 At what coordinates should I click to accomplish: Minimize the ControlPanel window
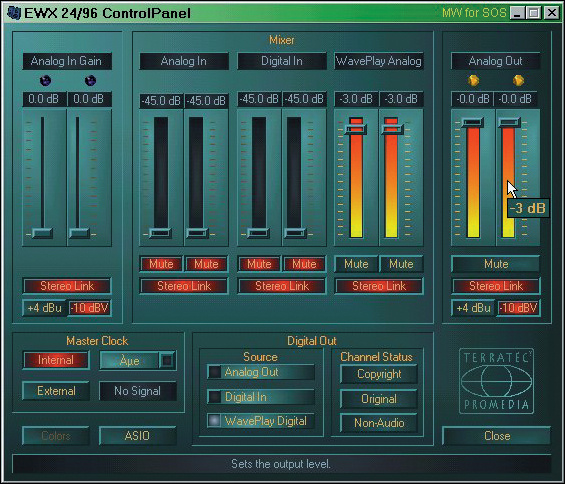coord(518,13)
